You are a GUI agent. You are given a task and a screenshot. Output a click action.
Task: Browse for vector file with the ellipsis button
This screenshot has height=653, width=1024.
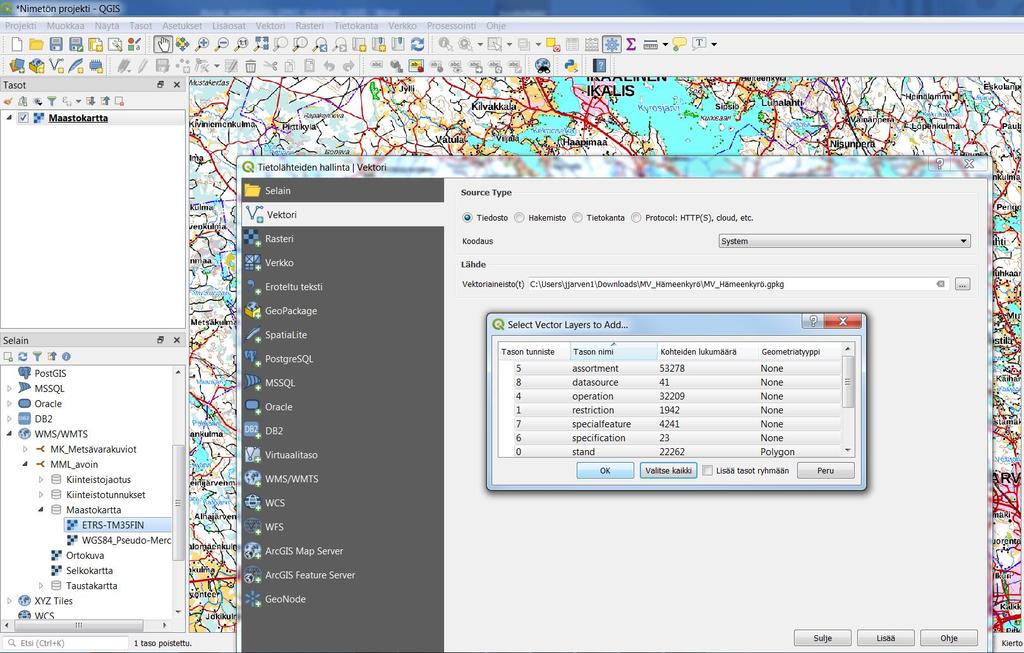962,284
